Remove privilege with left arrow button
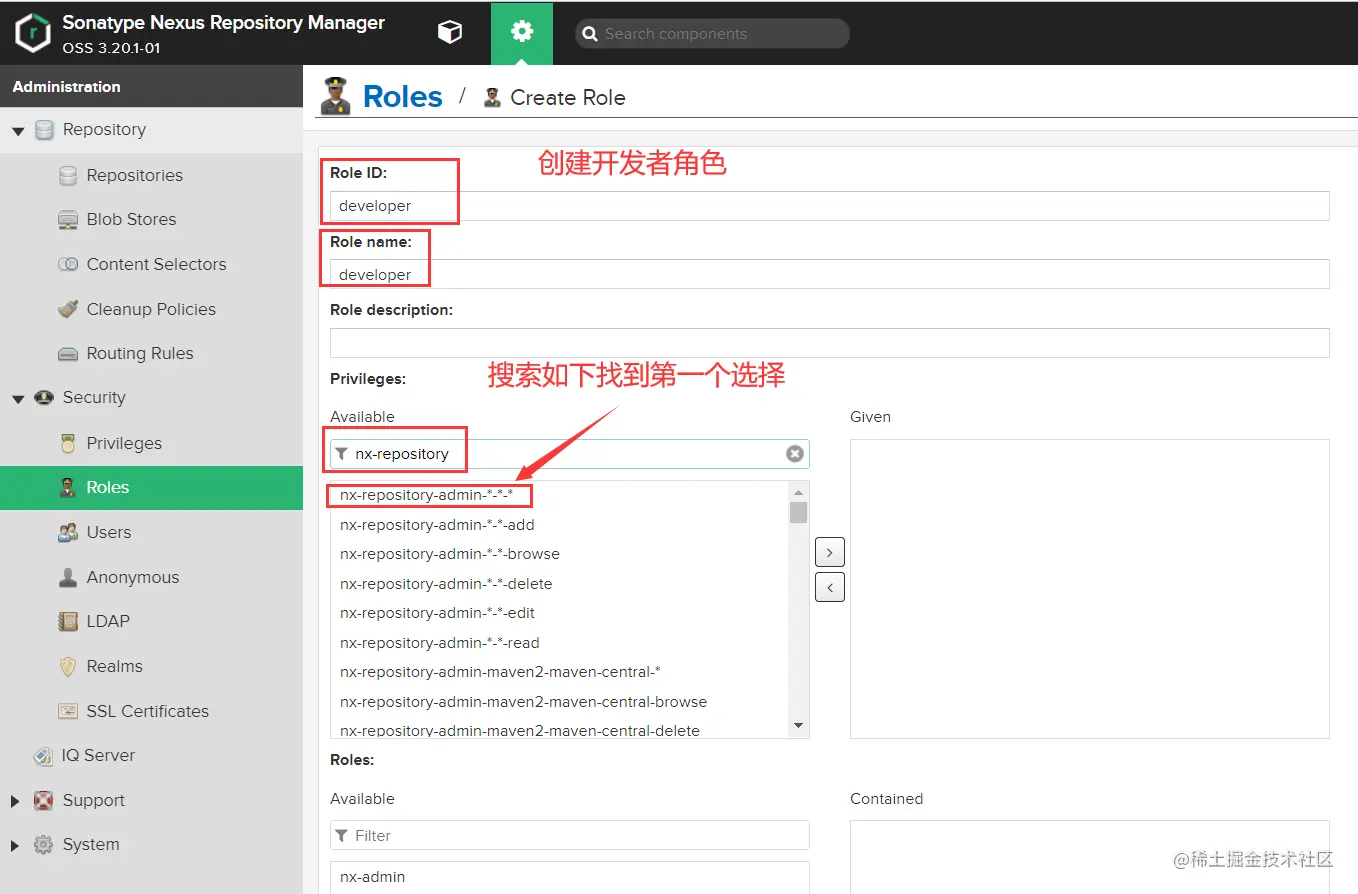This screenshot has width=1358, height=894. coord(830,587)
